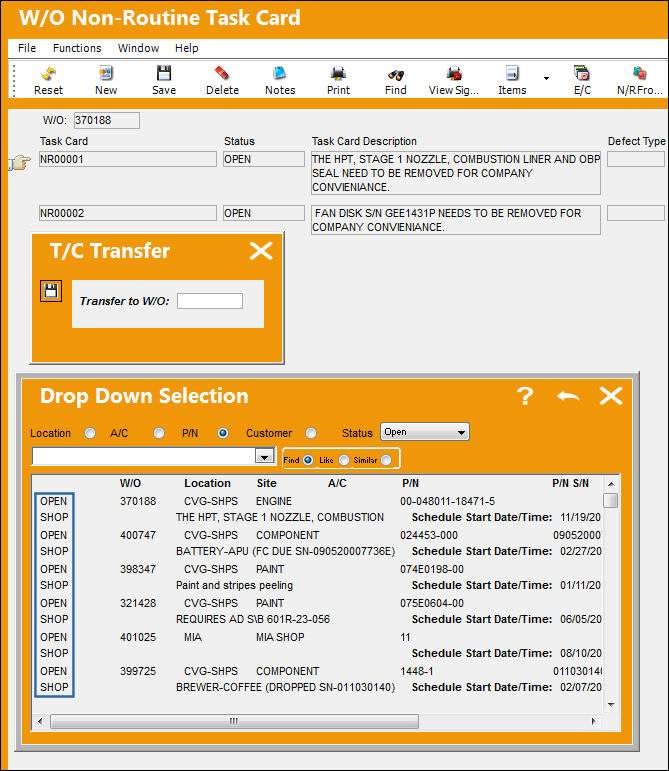
Task: Click the MIA SHOP site cell
Action: tap(280, 637)
